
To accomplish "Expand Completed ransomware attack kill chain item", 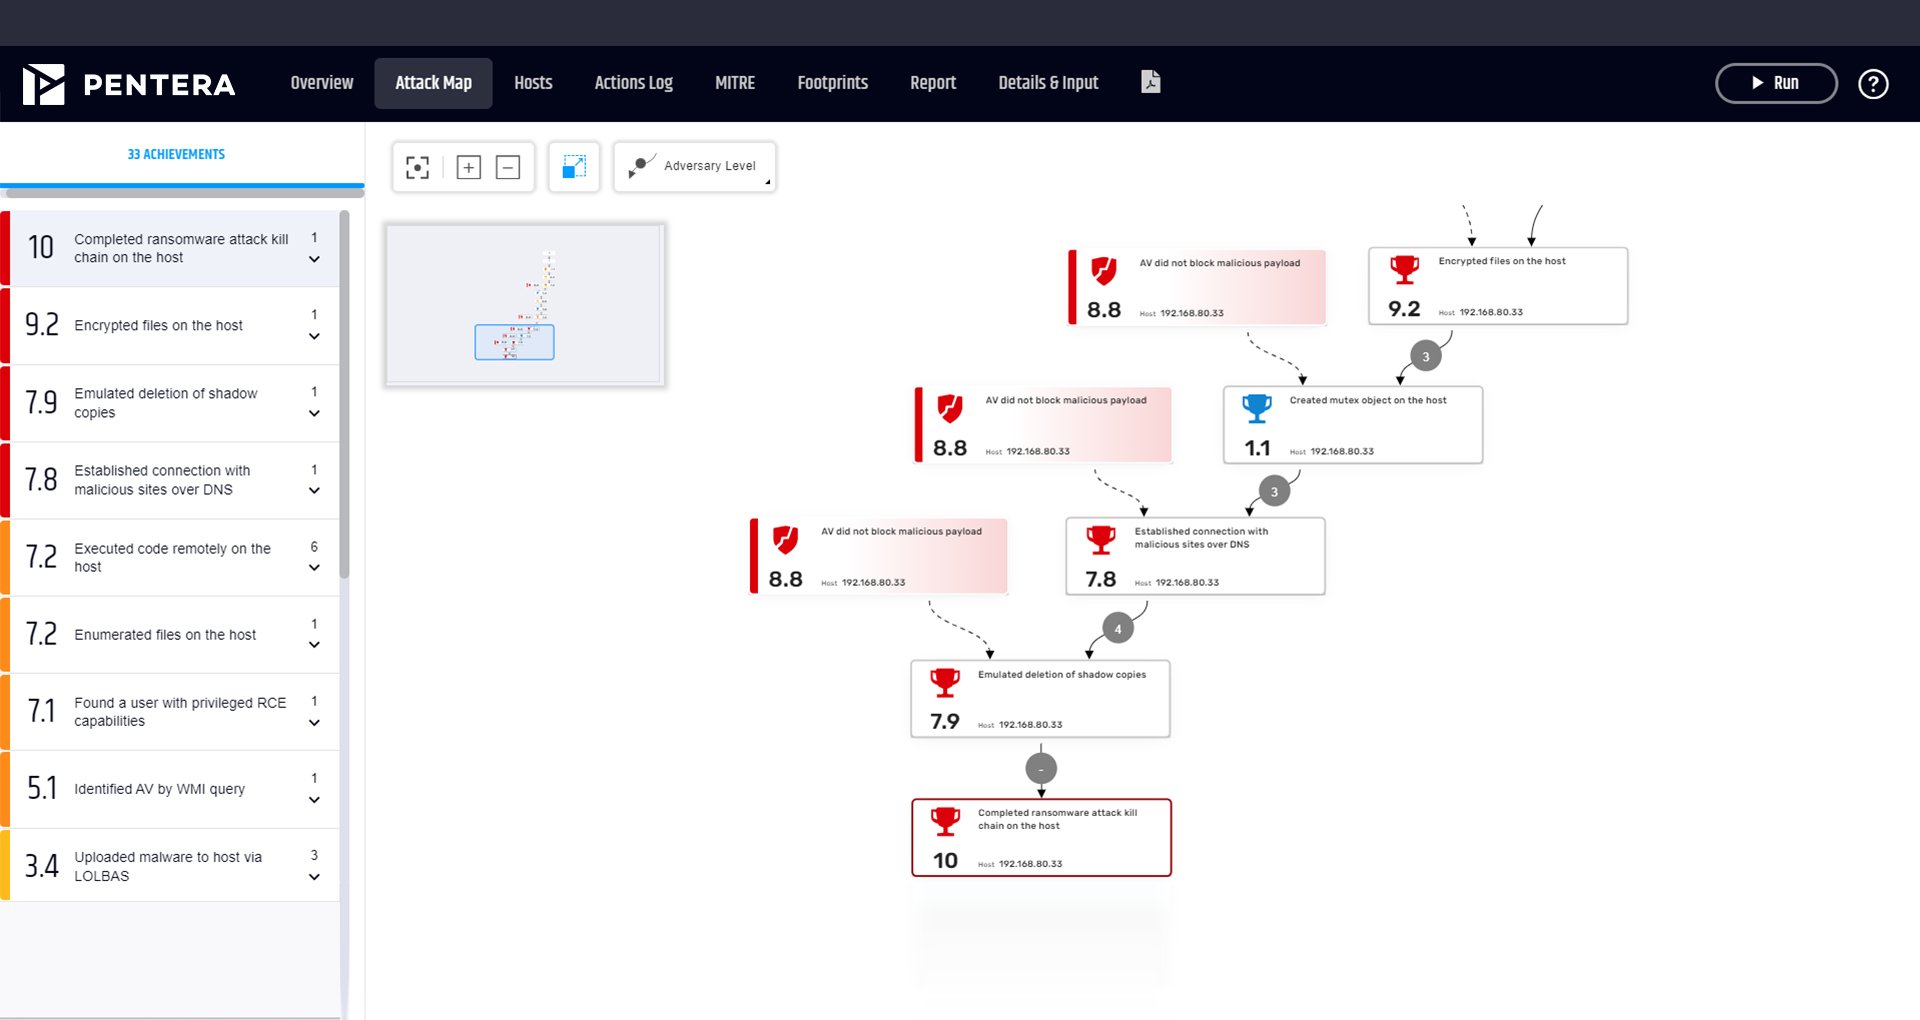I will pos(314,259).
